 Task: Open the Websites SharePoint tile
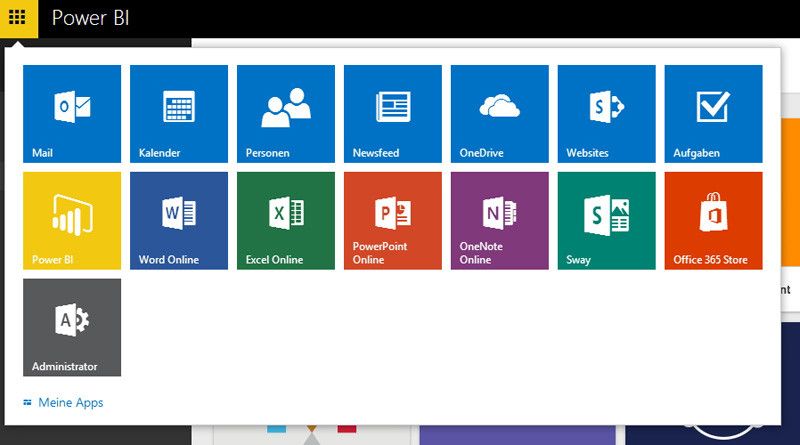pos(607,114)
